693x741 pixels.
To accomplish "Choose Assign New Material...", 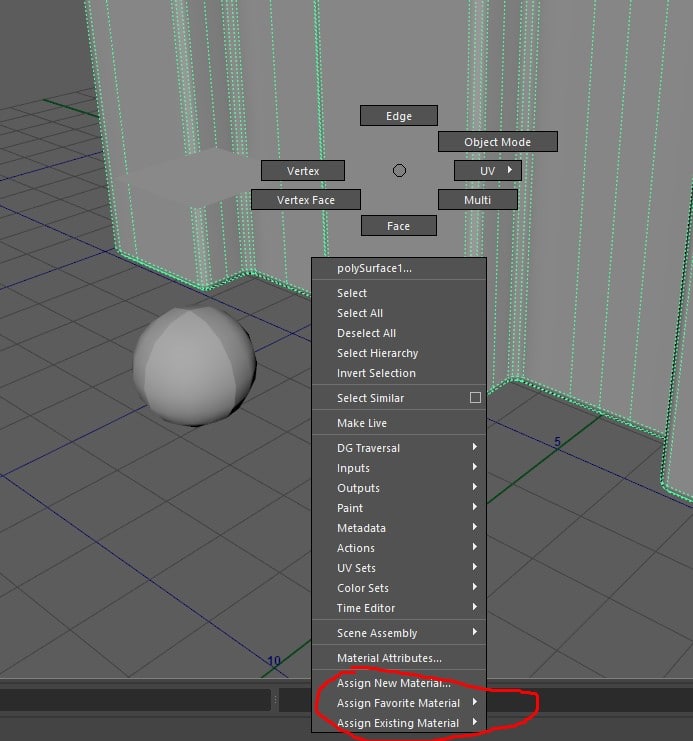I will (x=398, y=683).
